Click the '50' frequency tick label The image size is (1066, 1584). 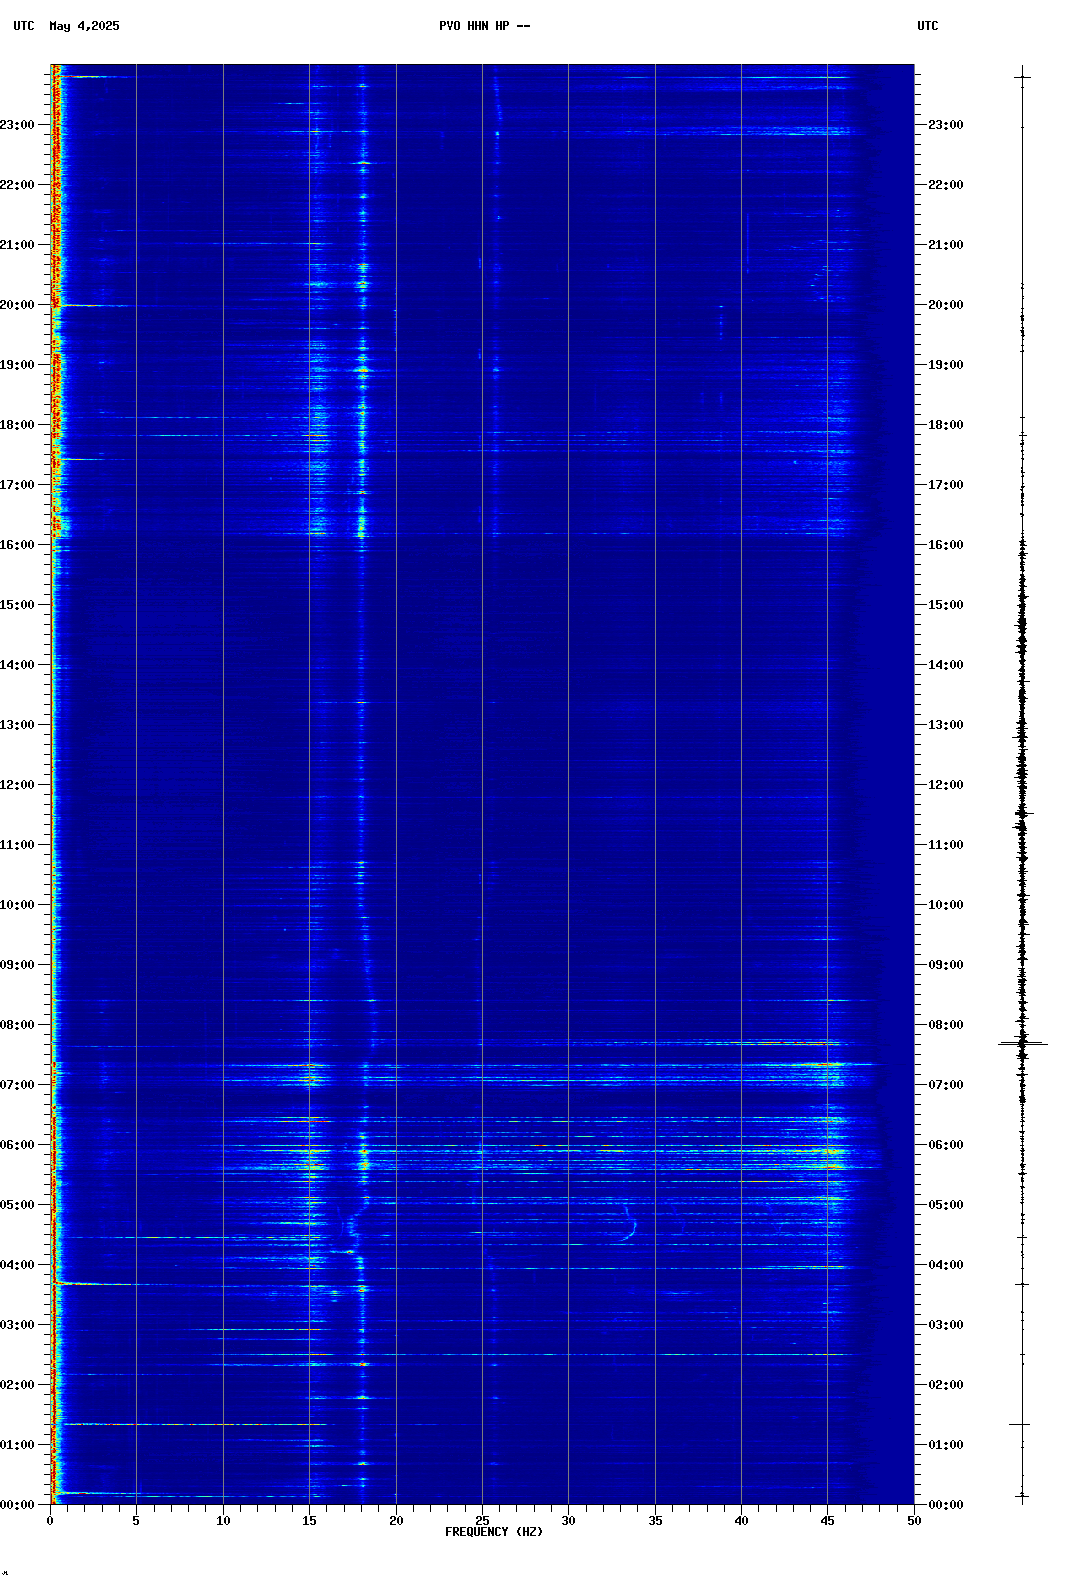[914, 1521]
